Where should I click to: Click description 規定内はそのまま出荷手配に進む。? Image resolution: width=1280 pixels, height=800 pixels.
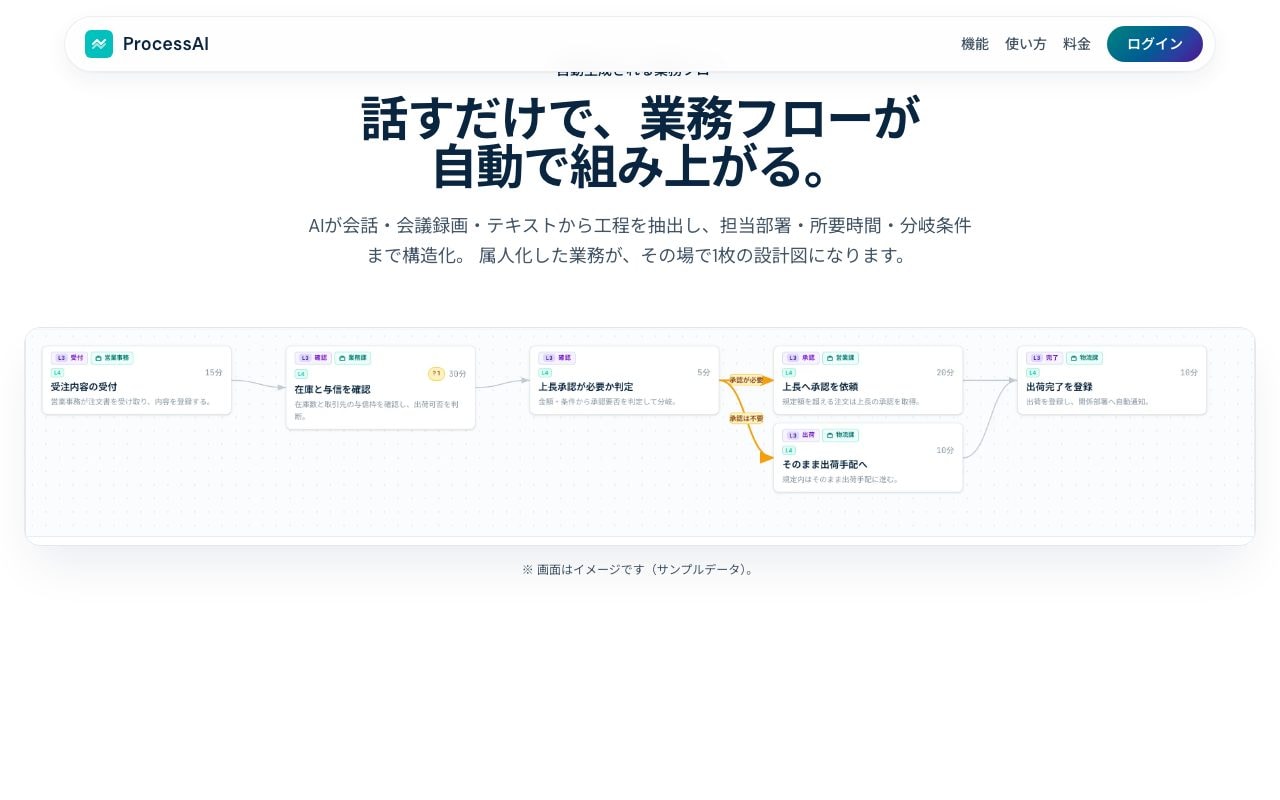click(x=841, y=479)
